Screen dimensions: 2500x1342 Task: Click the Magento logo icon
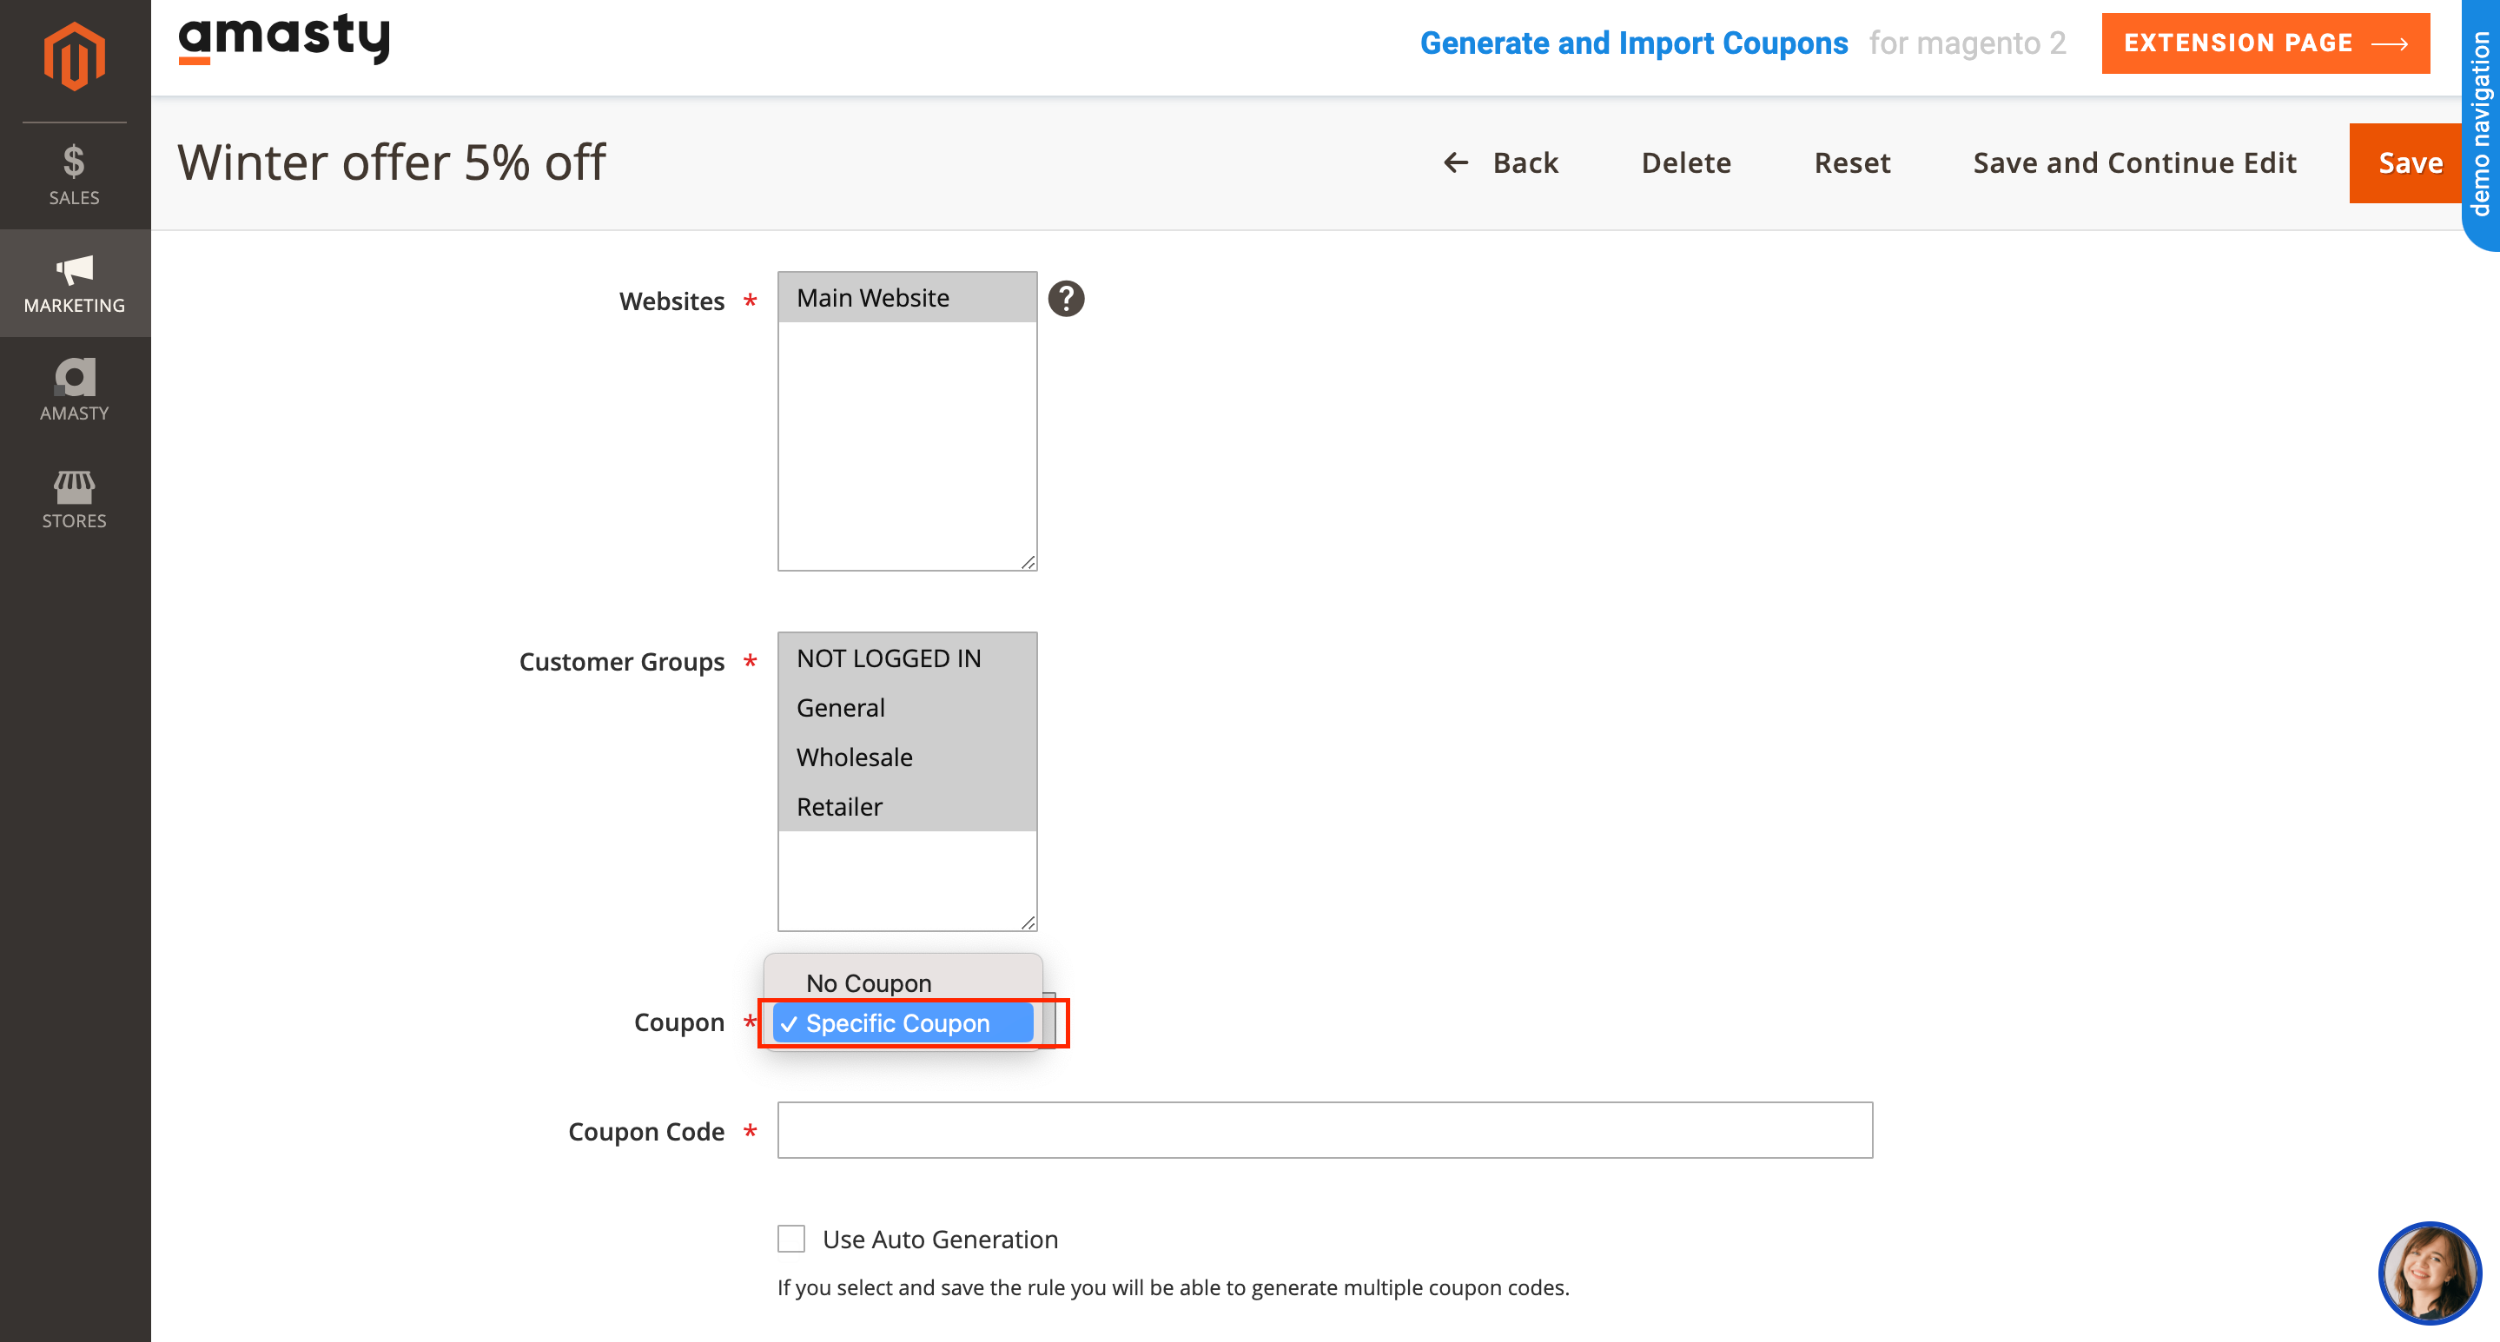pyautogui.click(x=74, y=55)
